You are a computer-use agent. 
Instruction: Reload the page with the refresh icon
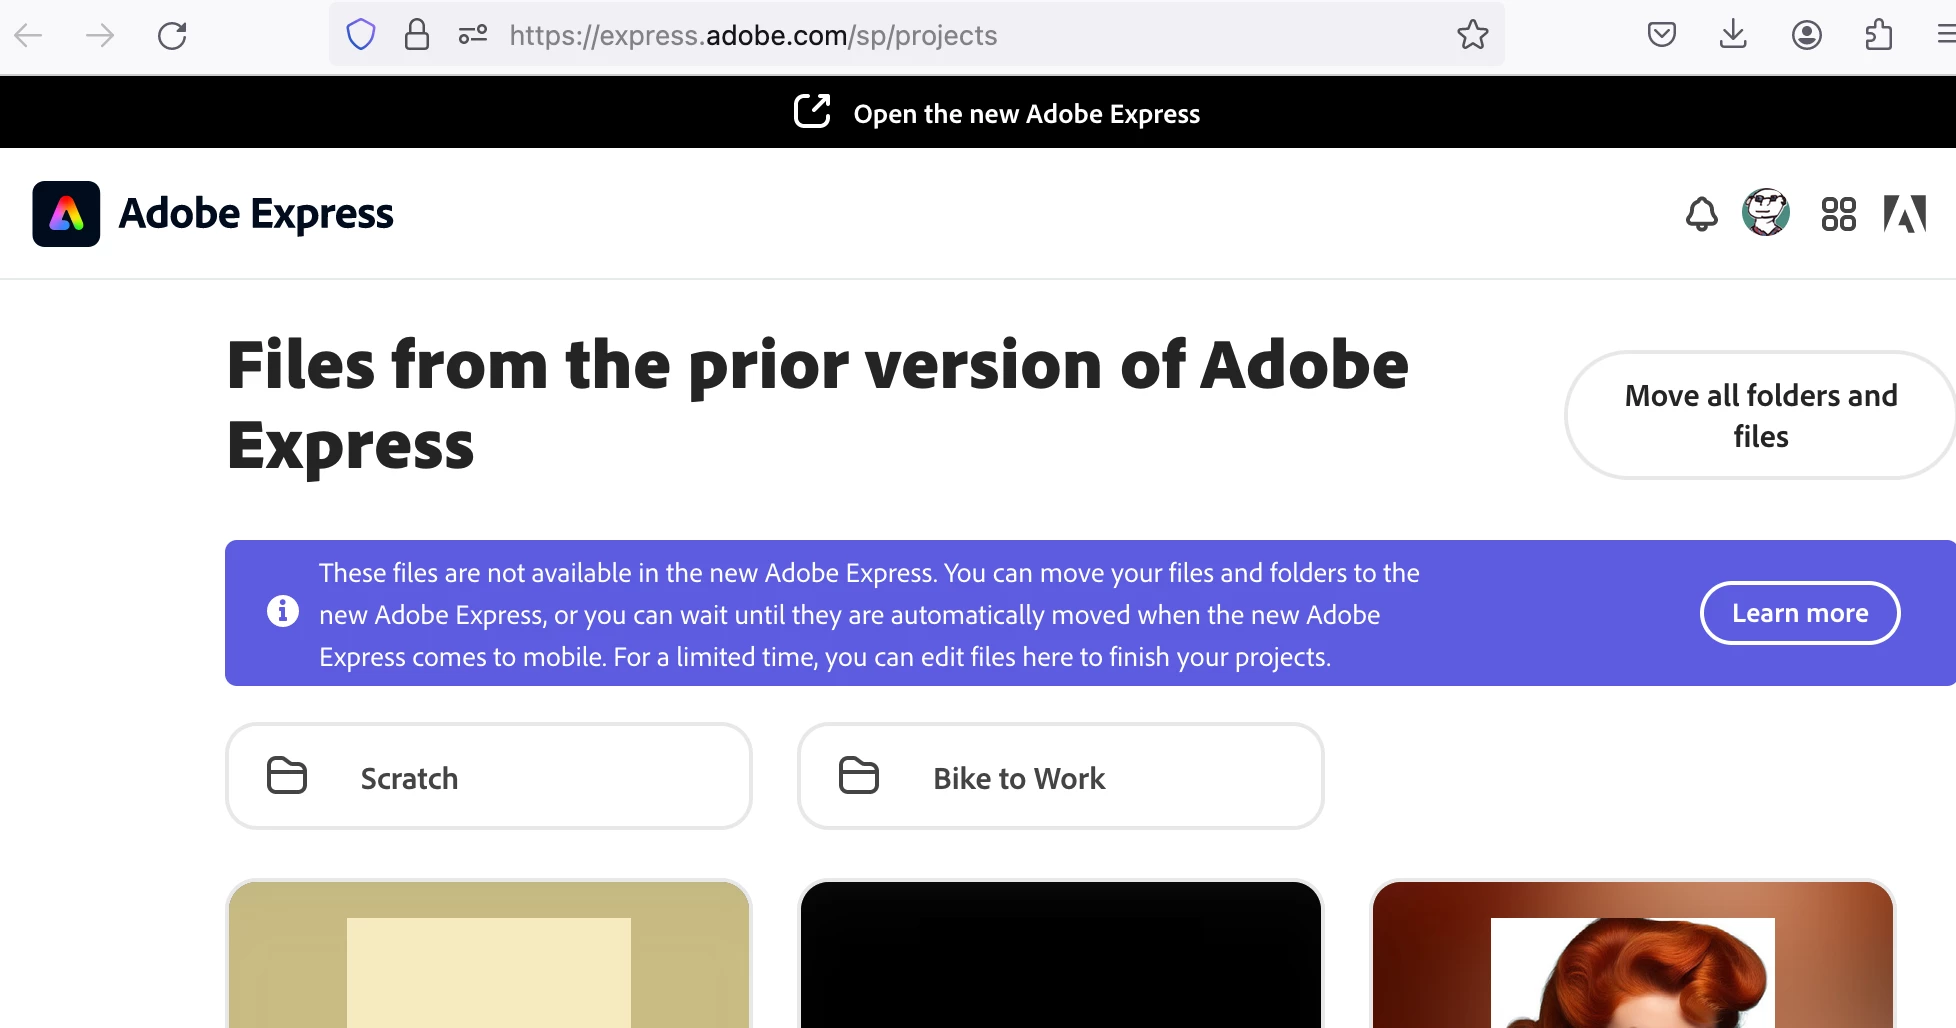(172, 36)
